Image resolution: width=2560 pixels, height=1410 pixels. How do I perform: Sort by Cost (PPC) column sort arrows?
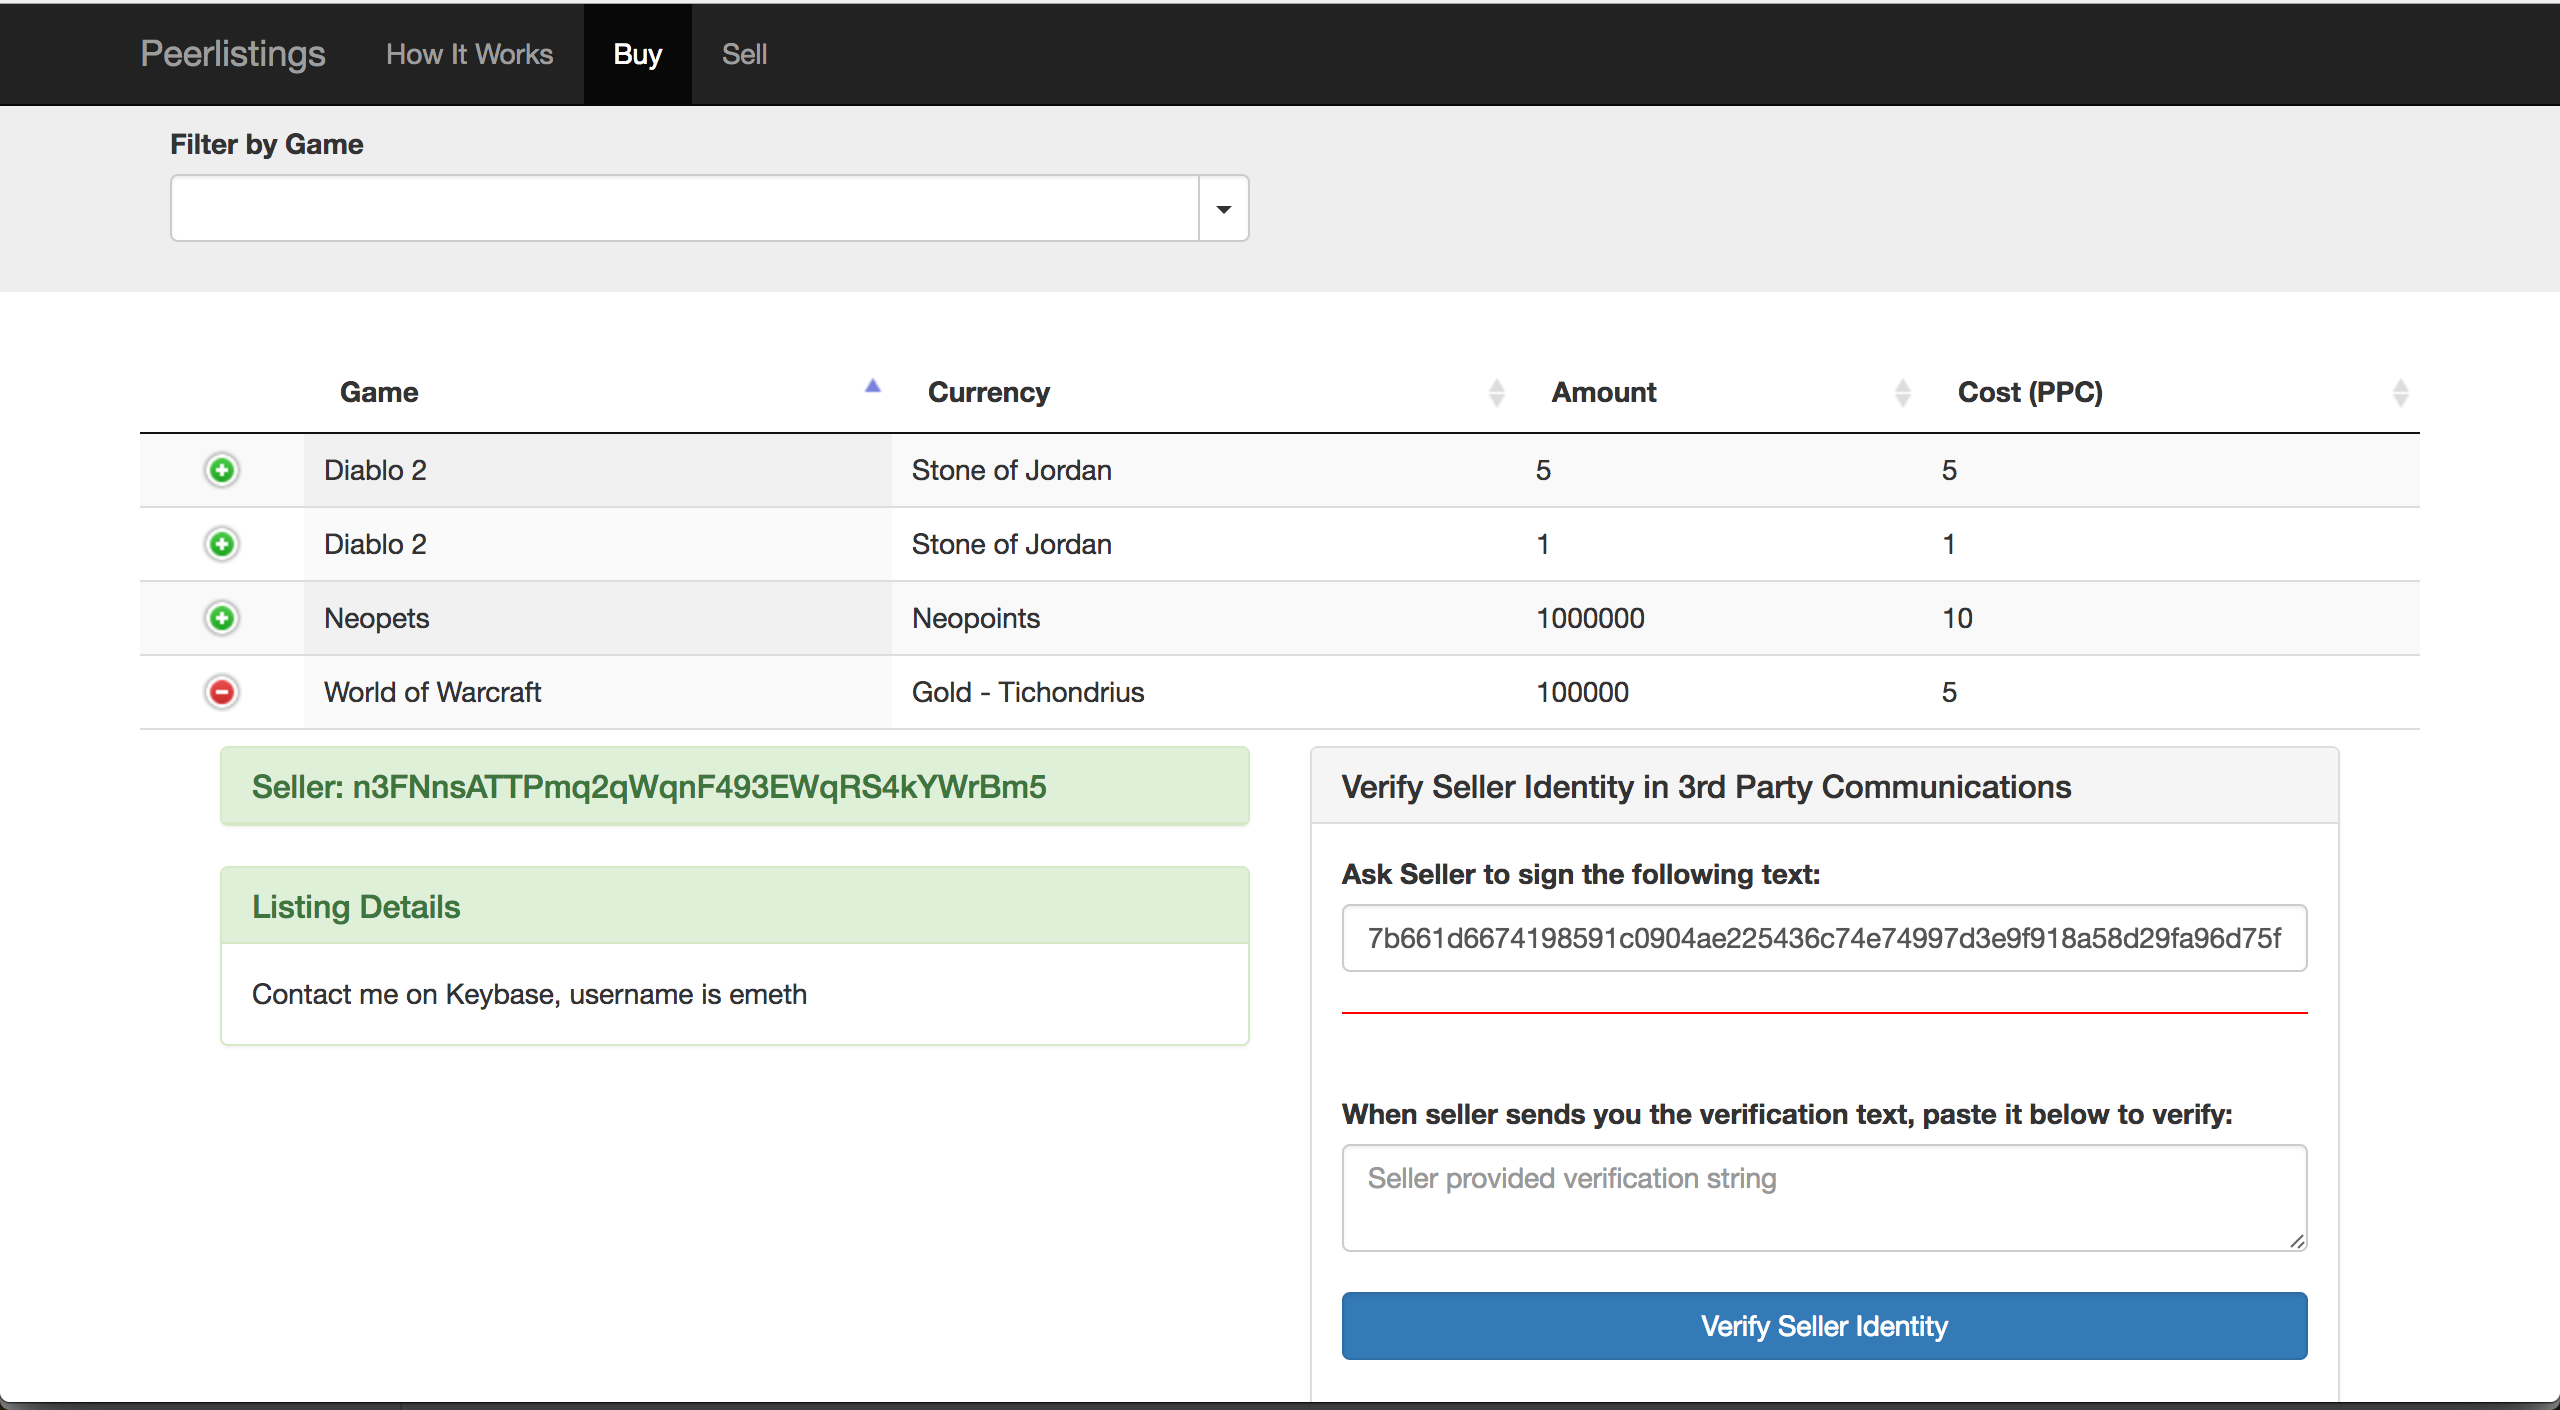click(2400, 392)
